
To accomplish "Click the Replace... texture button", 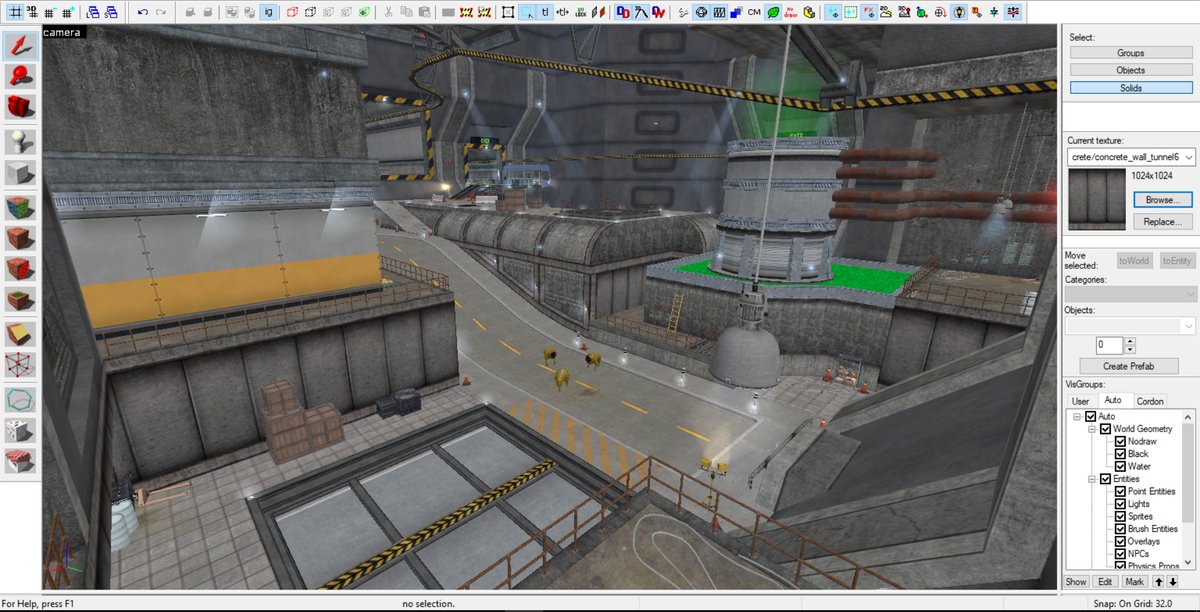I will (x=1163, y=222).
